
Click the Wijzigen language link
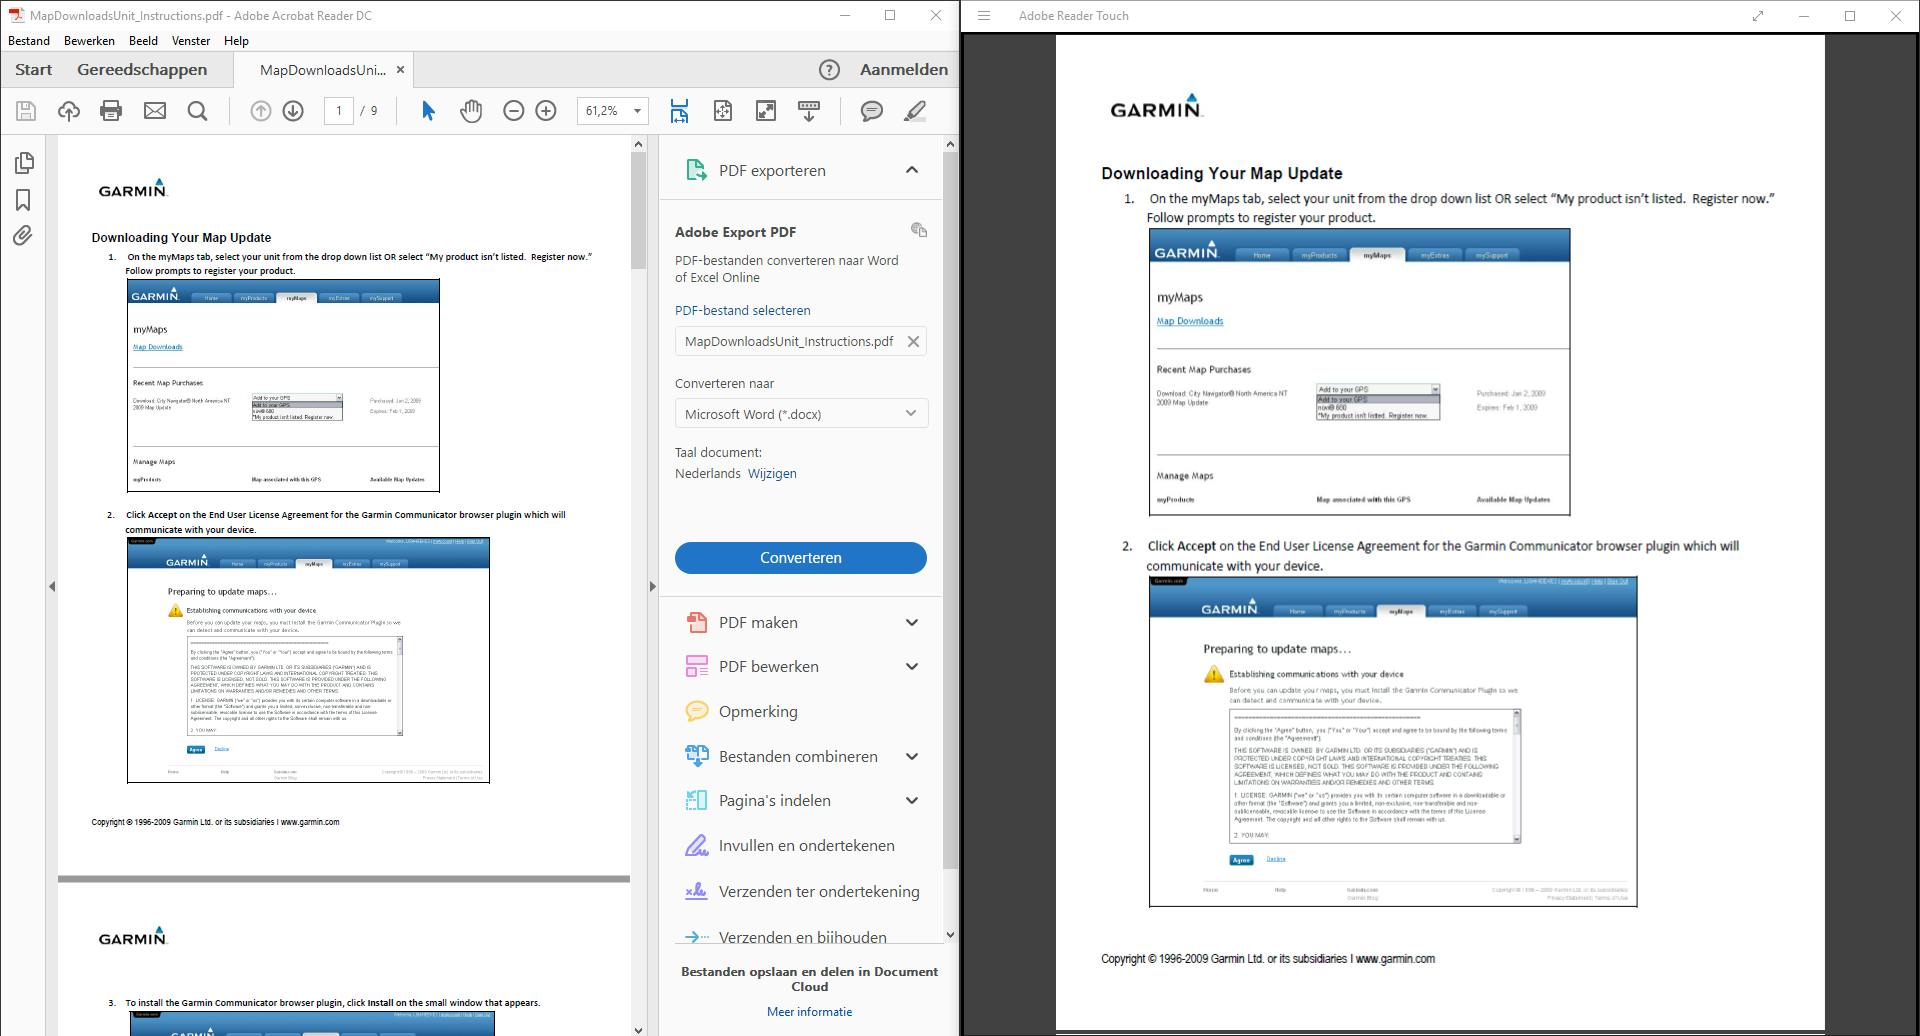tap(772, 474)
